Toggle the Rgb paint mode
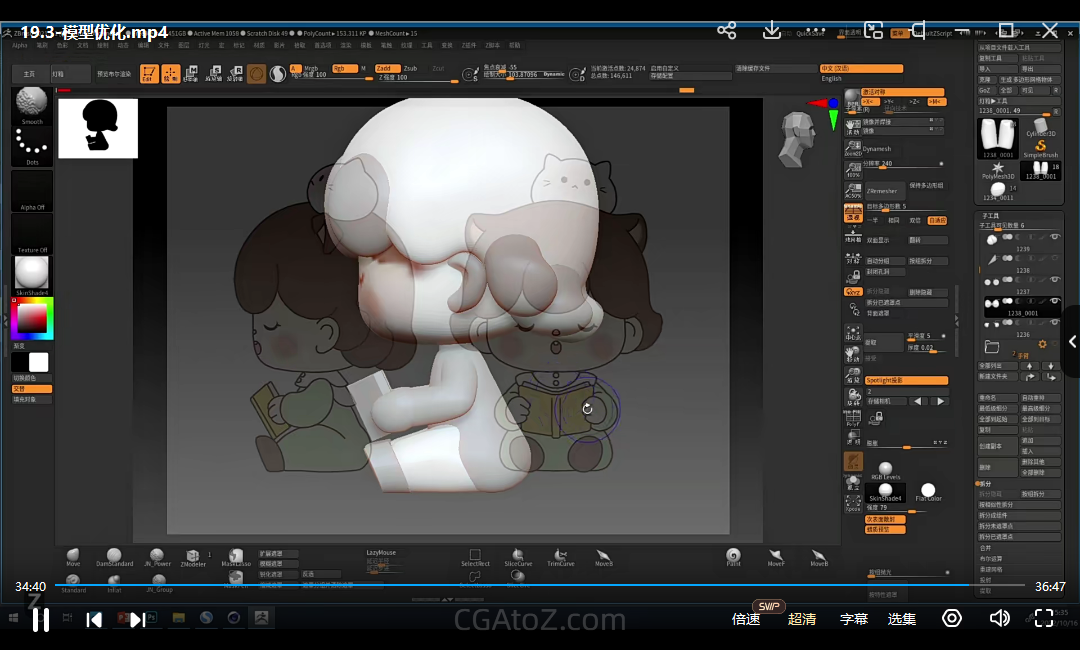Screen dimensions: 1080x650 coord(344,68)
